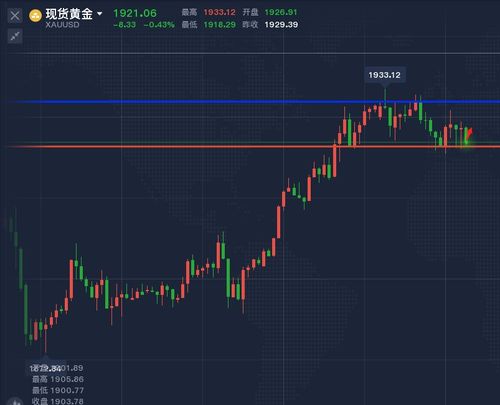Viewport: 500px width, 405px height.
Task: Click the 1872.84 low price label
Action: [x=45, y=368]
